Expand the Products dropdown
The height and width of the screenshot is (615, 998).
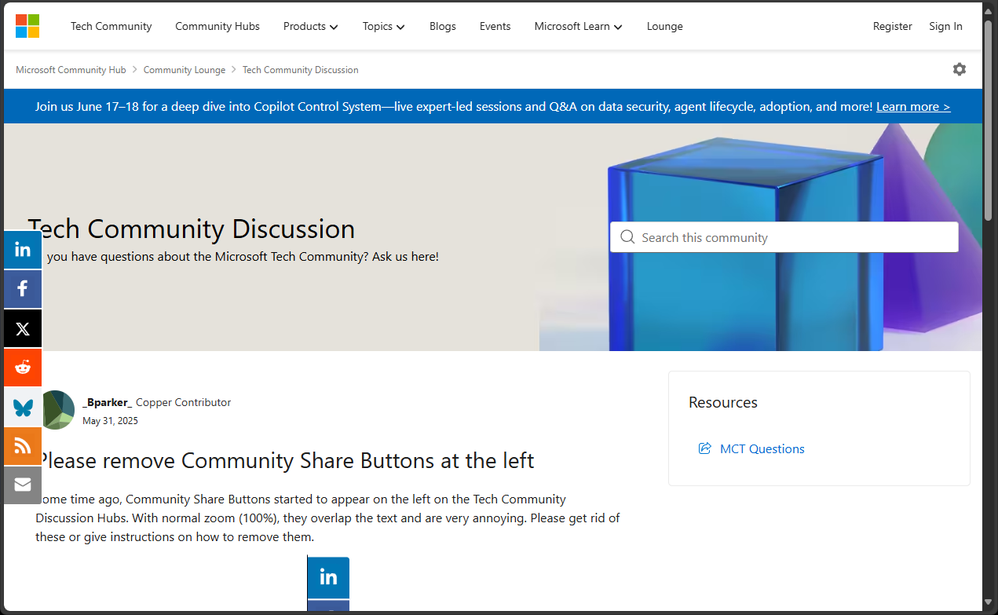point(311,26)
